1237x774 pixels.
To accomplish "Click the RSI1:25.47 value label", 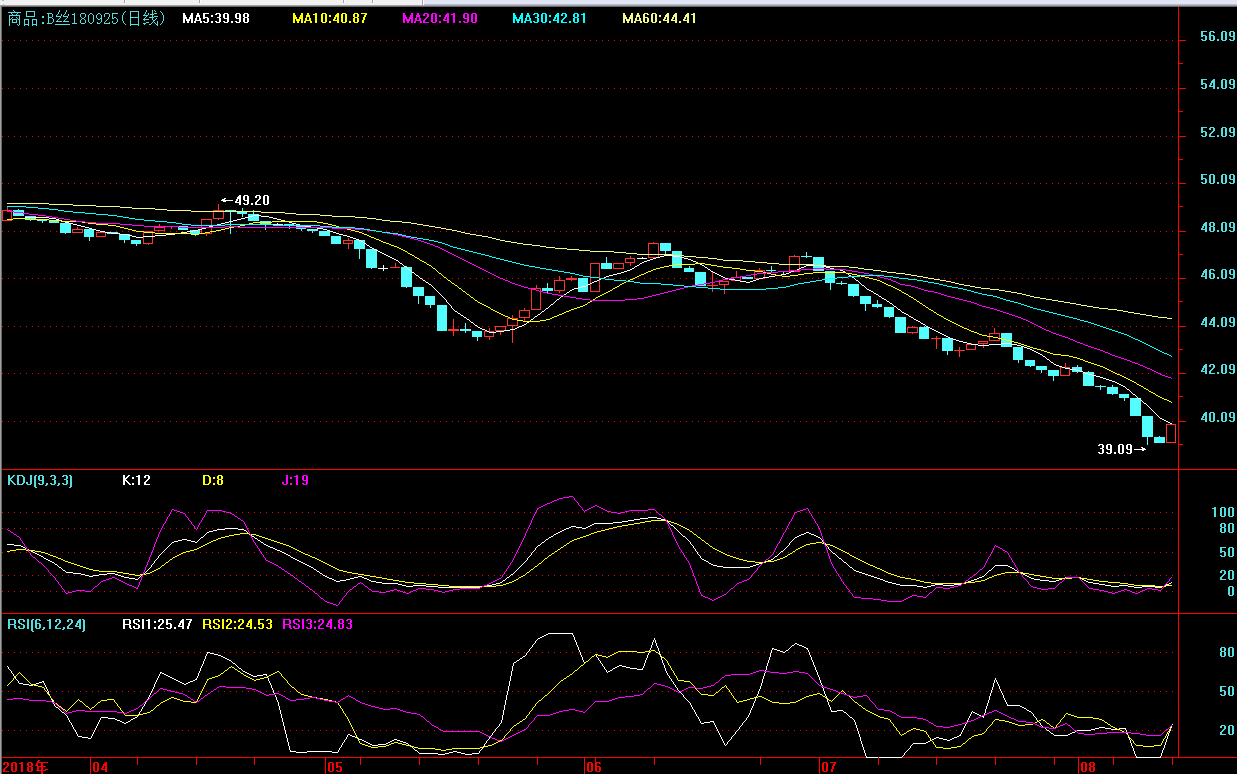I will pyautogui.click(x=157, y=625).
